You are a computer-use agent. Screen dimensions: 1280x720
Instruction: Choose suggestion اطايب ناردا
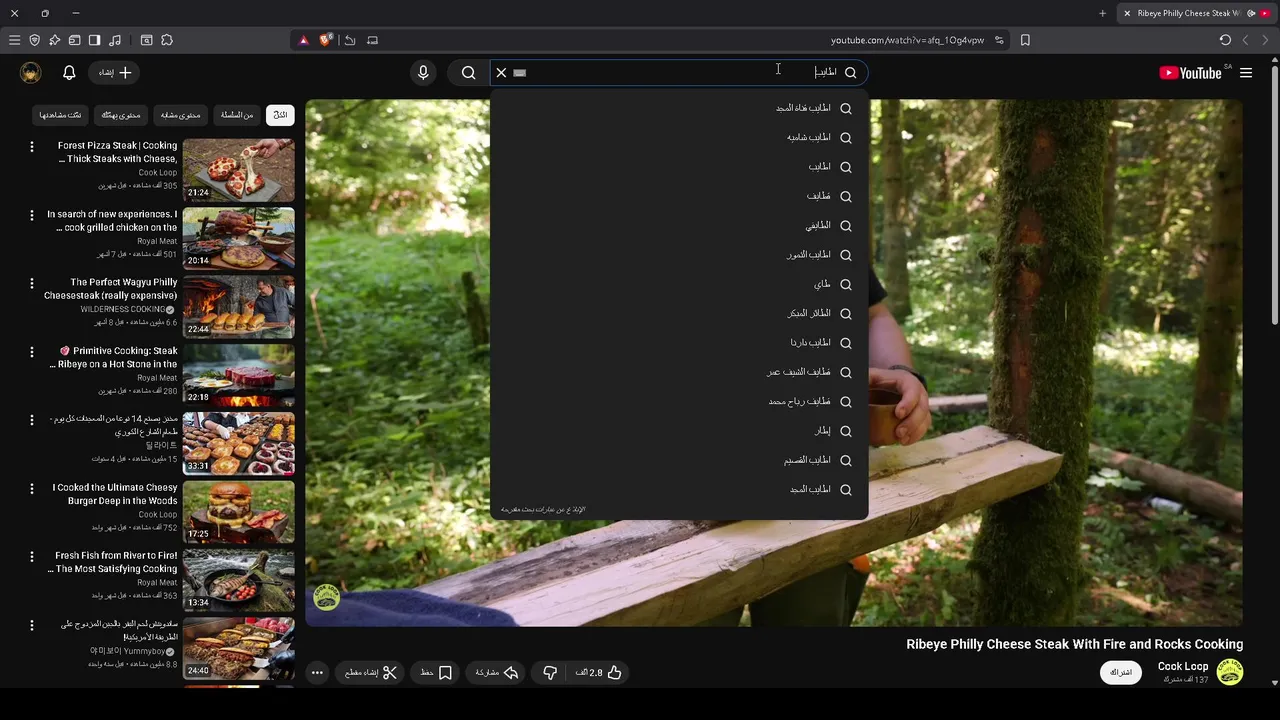[679, 342]
